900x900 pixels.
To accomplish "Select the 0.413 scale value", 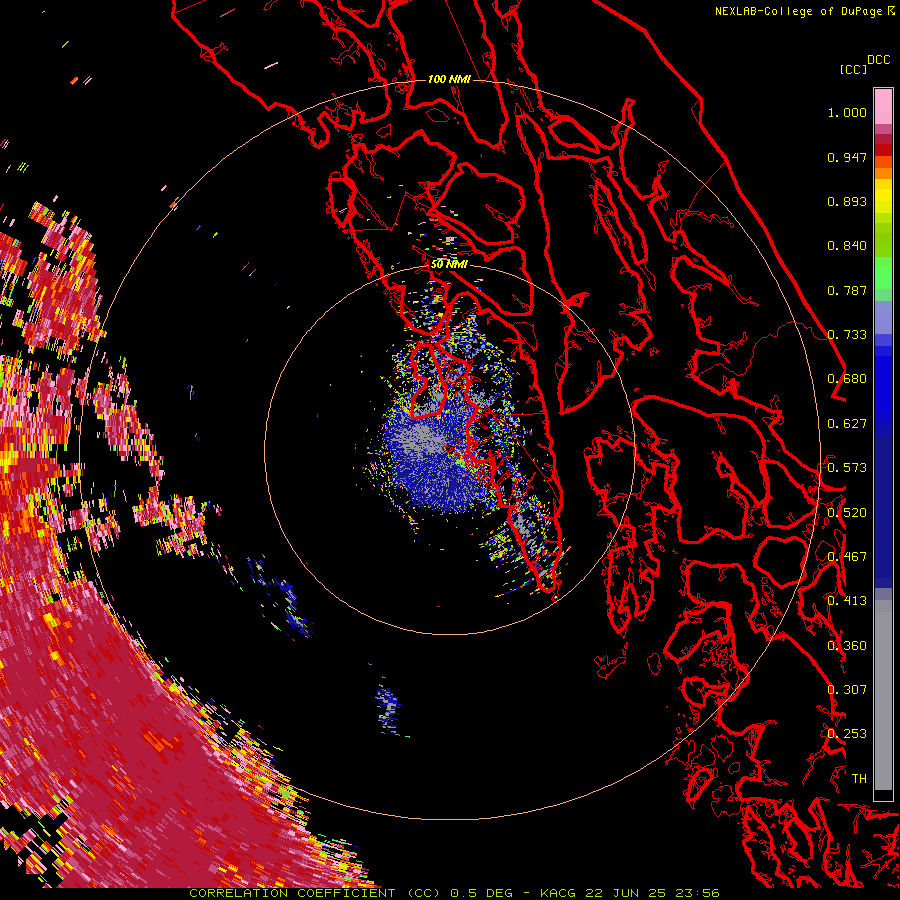I will (x=847, y=601).
